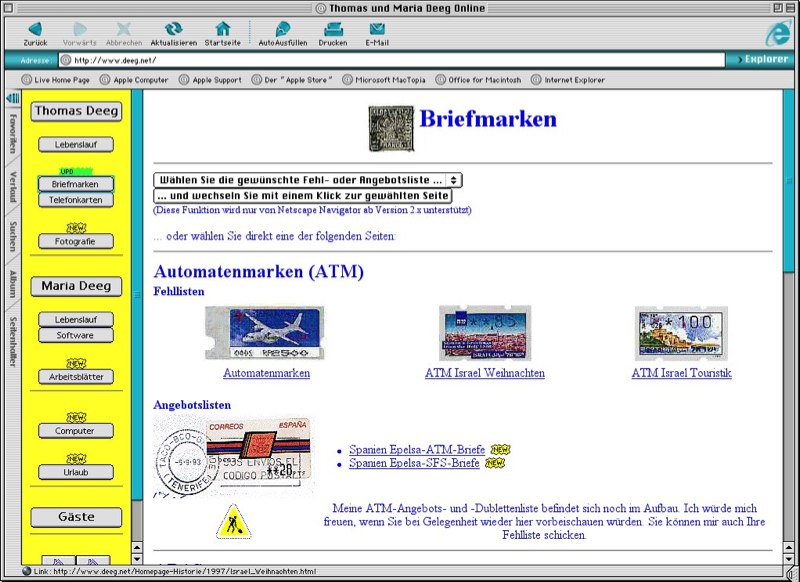Screen dimensions: 800x582
Task: Open the Fehl- oder Angebotsliste dropdown
Action: 307,180
